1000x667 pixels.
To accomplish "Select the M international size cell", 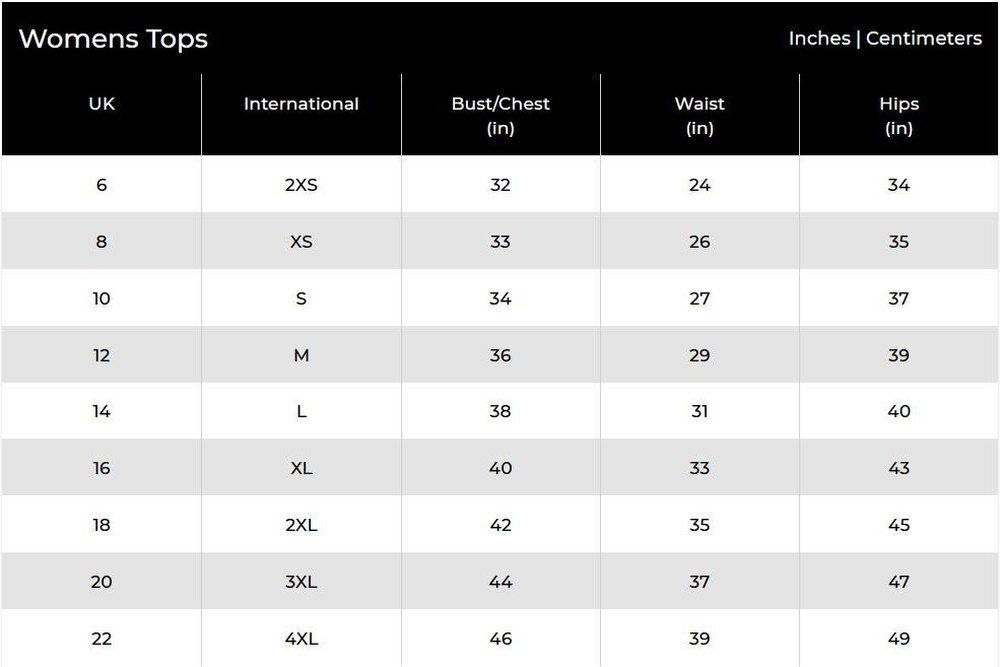I will [301, 356].
